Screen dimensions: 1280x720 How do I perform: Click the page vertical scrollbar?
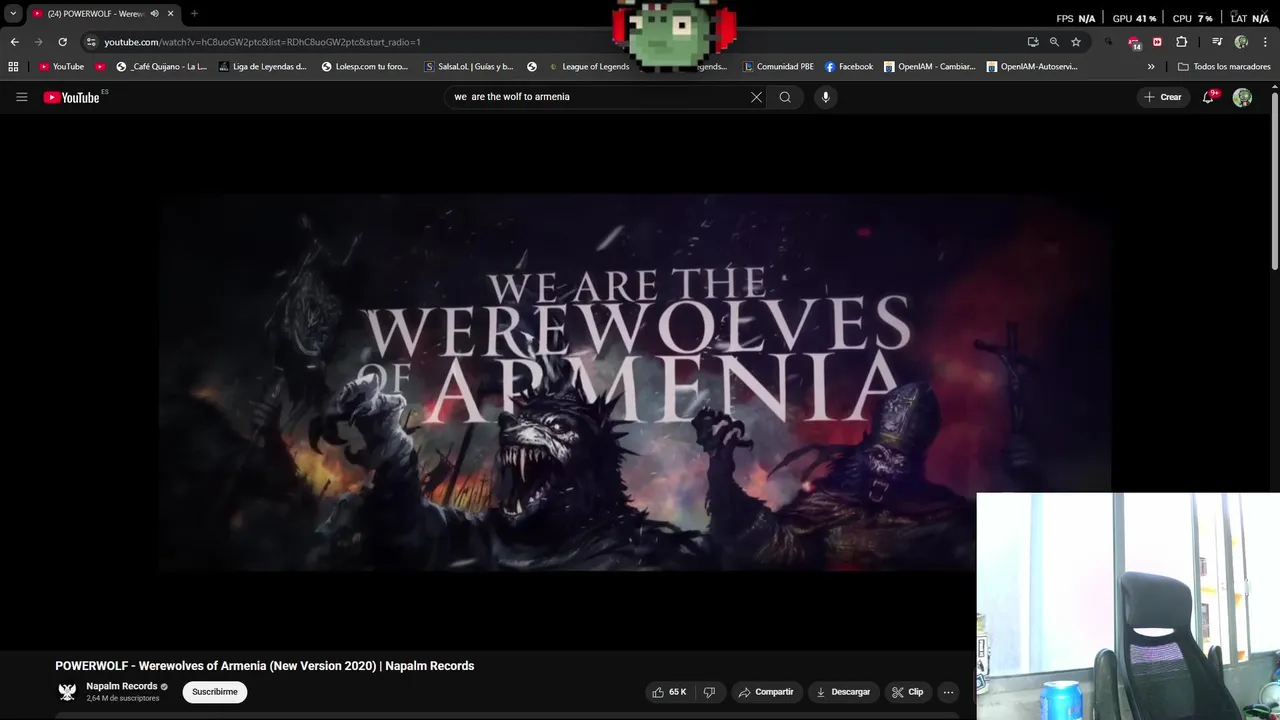pos(1275,180)
